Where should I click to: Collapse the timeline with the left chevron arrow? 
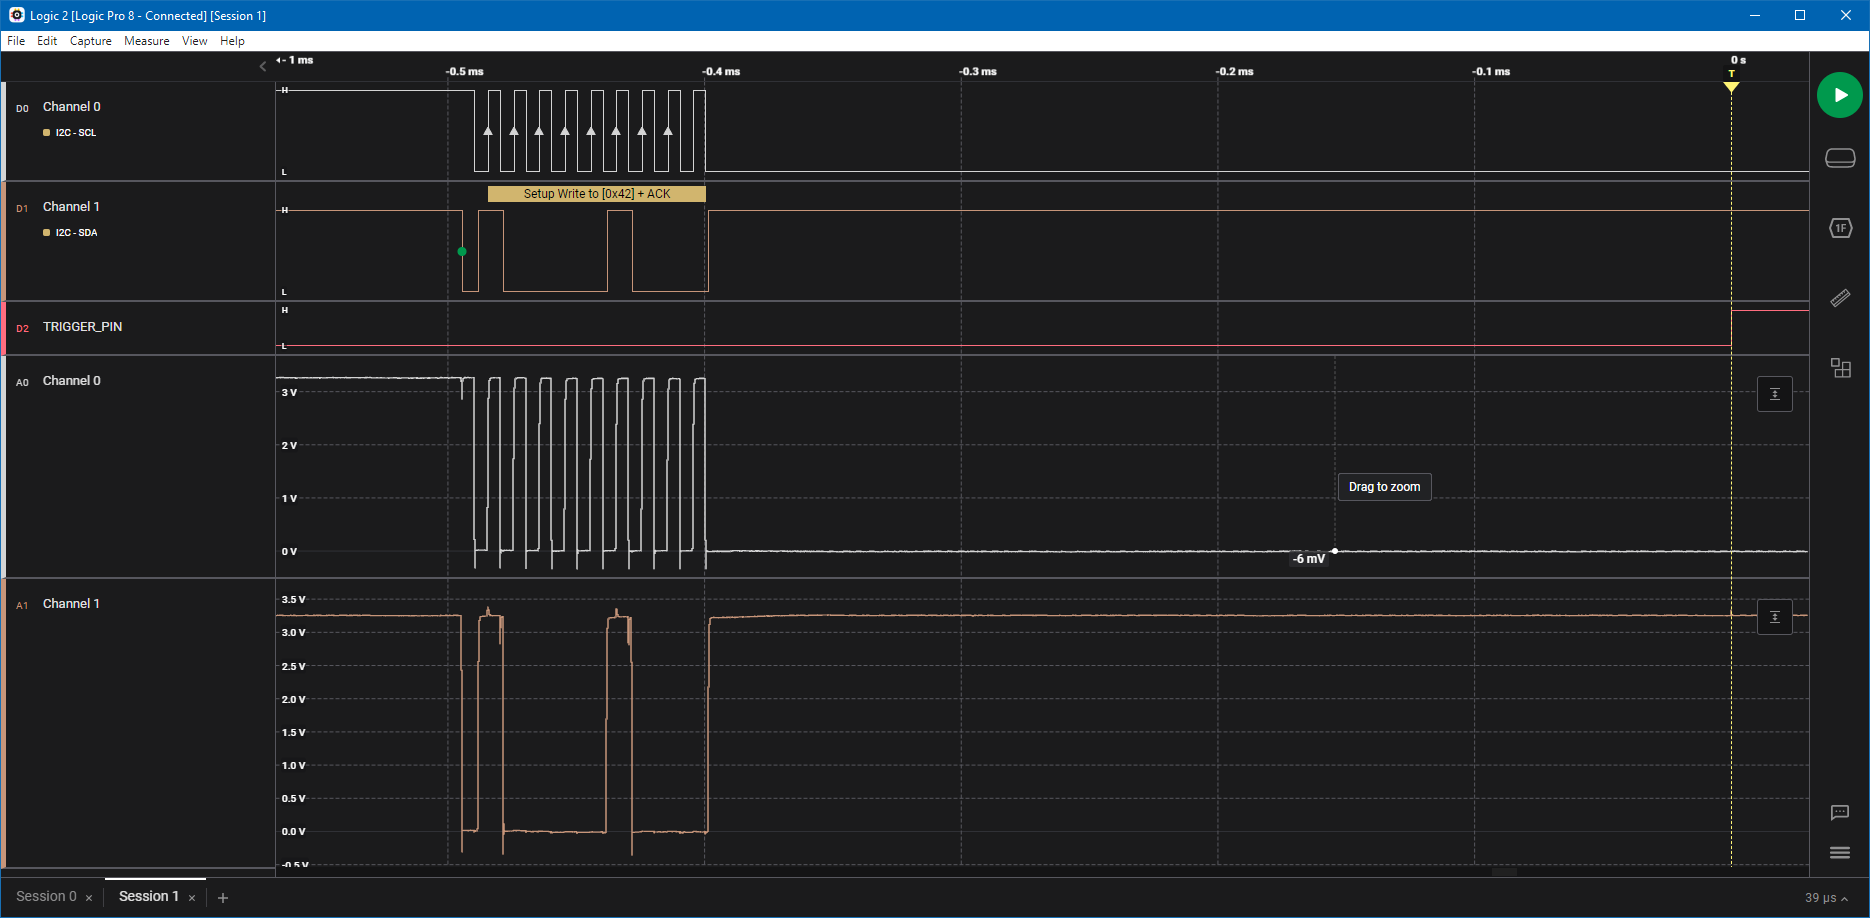[x=263, y=66]
